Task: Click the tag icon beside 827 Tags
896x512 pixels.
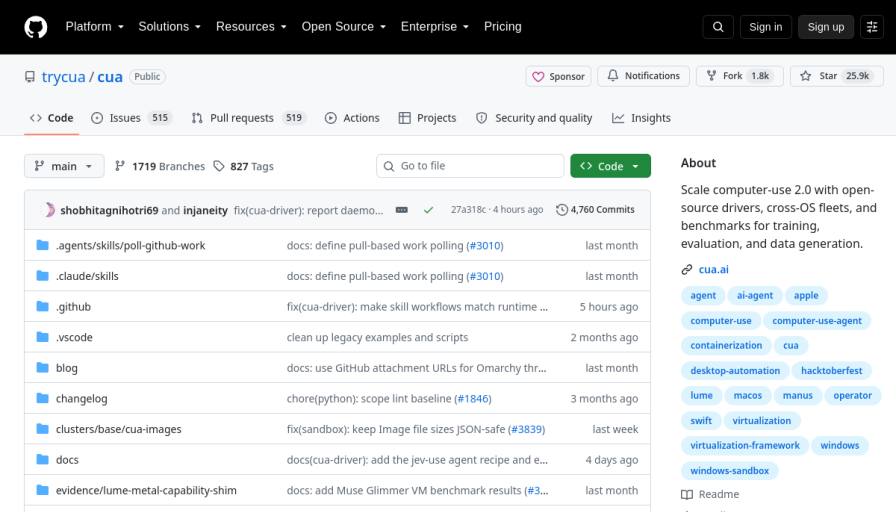Action: click(219, 166)
